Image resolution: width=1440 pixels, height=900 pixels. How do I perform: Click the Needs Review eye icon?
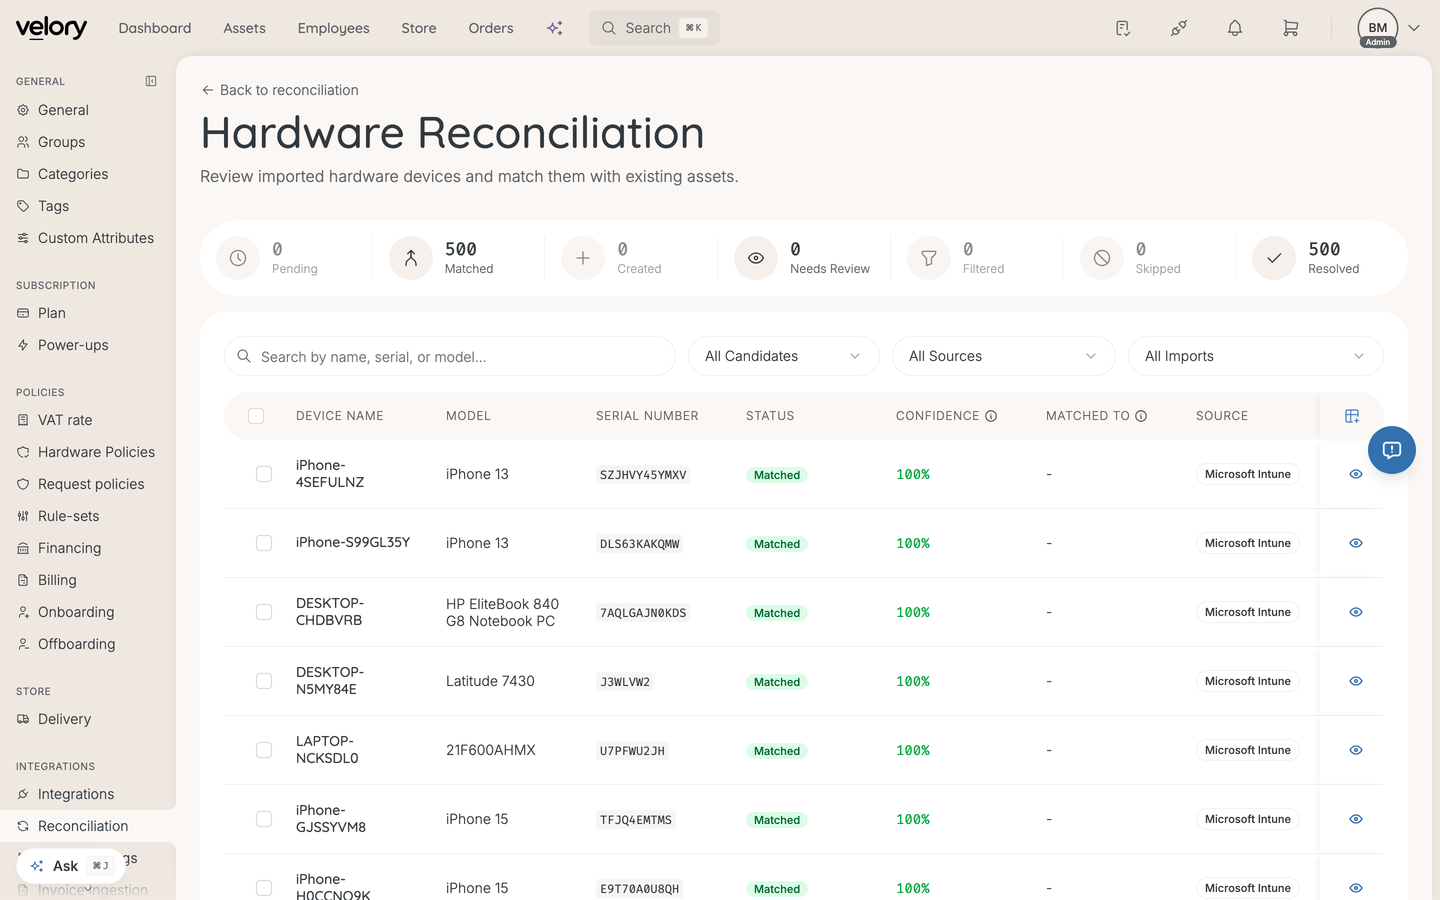point(756,258)
